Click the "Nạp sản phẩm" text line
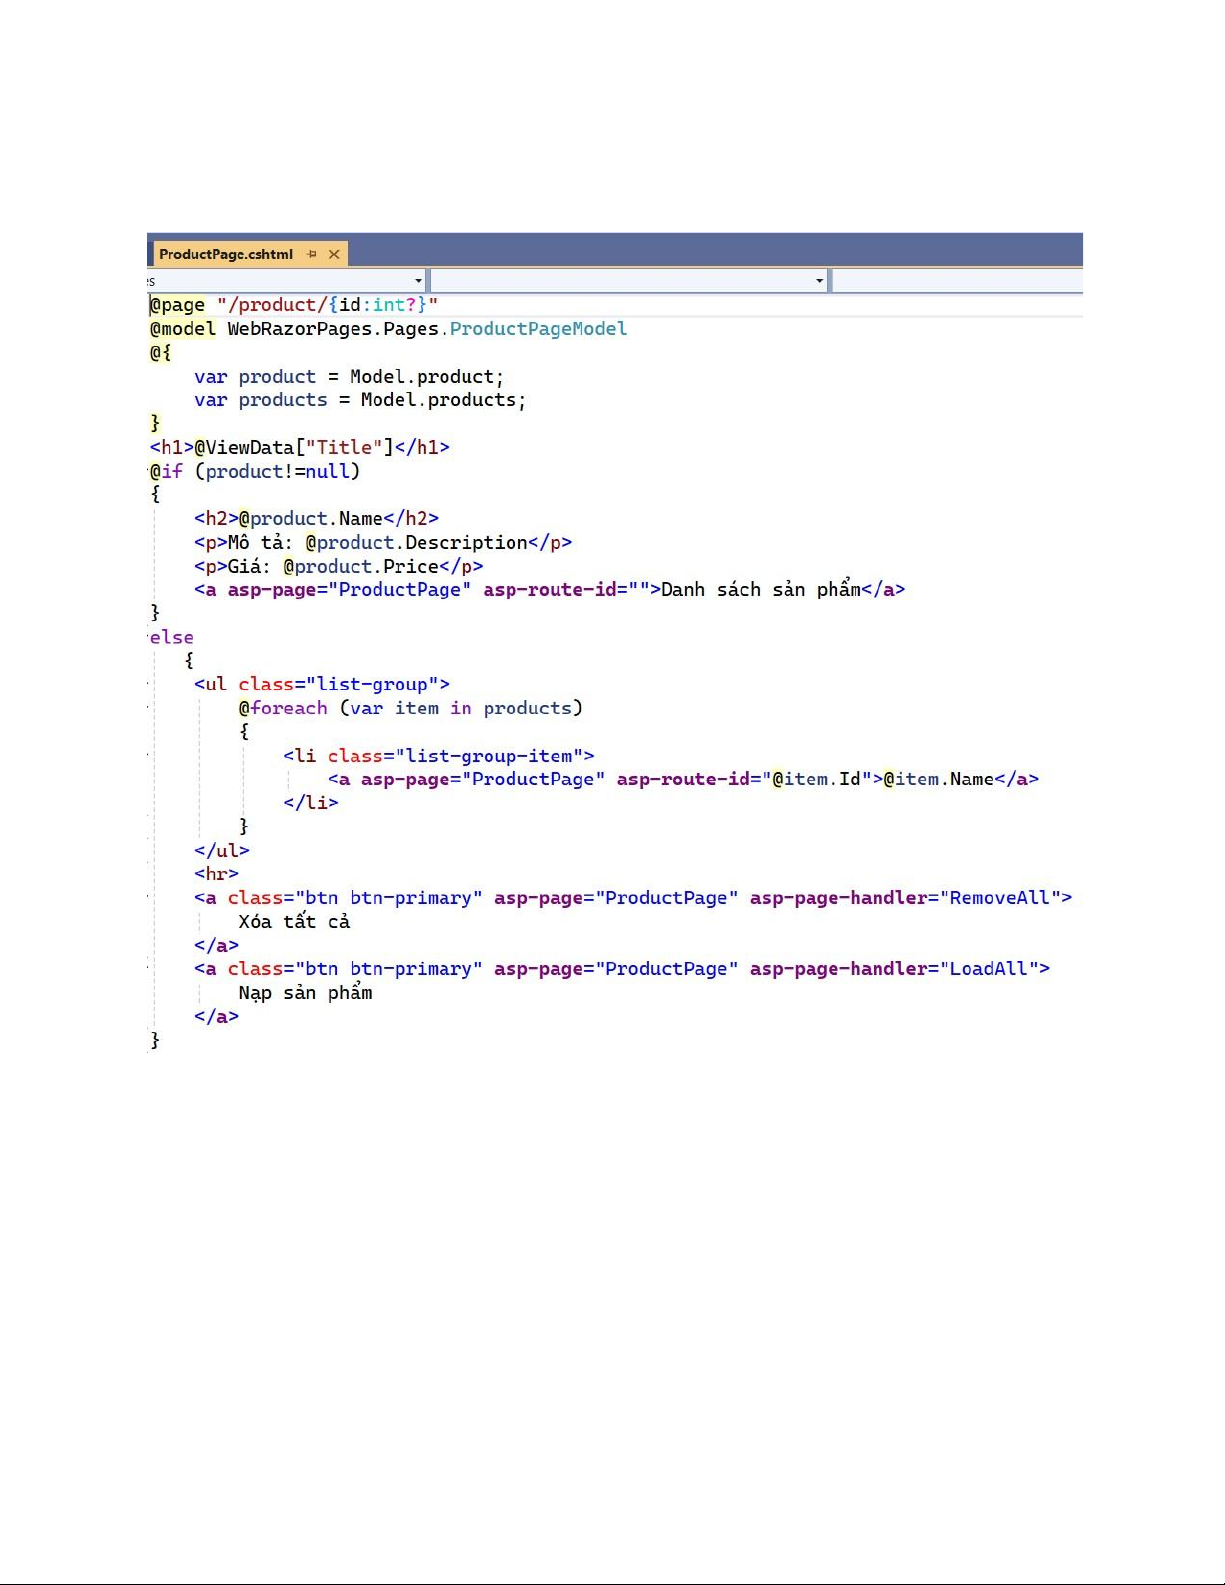The height and width of the screenshot is (1585, 1225). [305, 993]
